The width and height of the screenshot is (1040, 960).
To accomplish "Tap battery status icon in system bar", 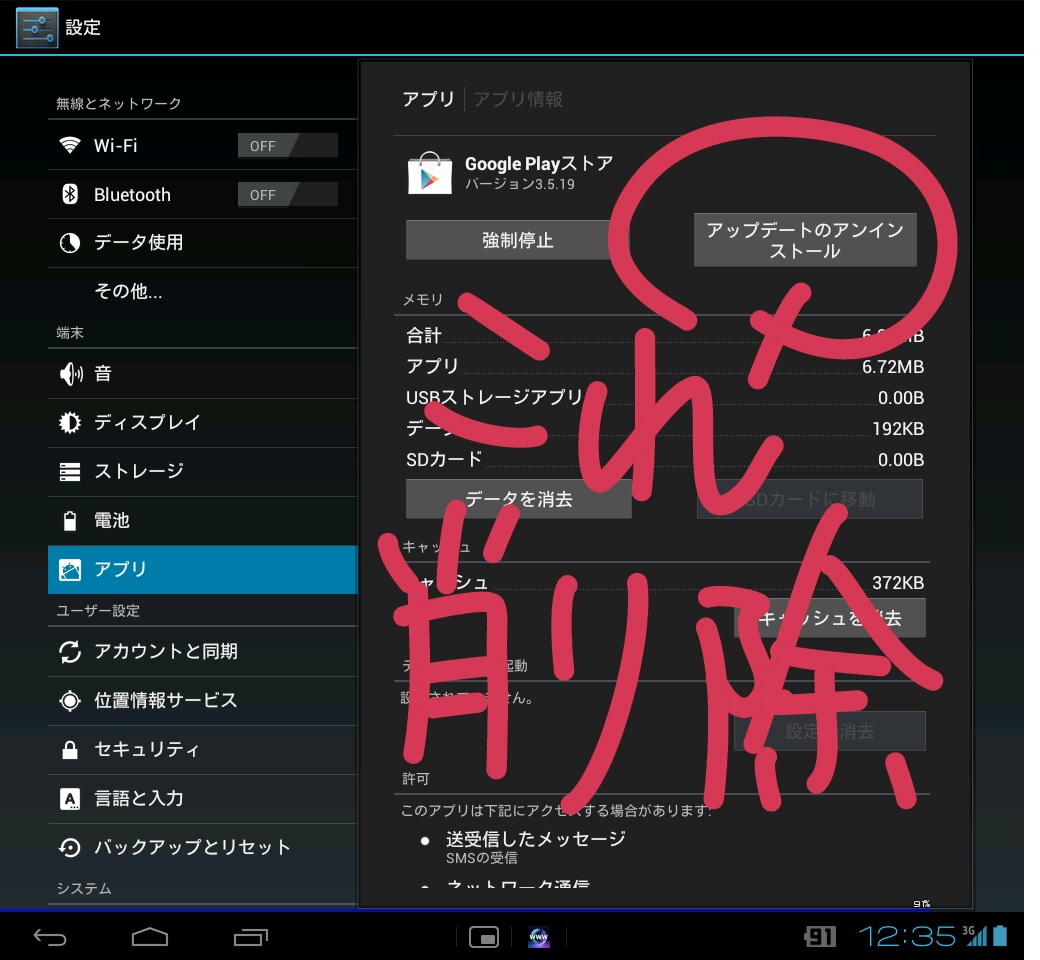I will pyautogui.click(x=1000, y=936).
